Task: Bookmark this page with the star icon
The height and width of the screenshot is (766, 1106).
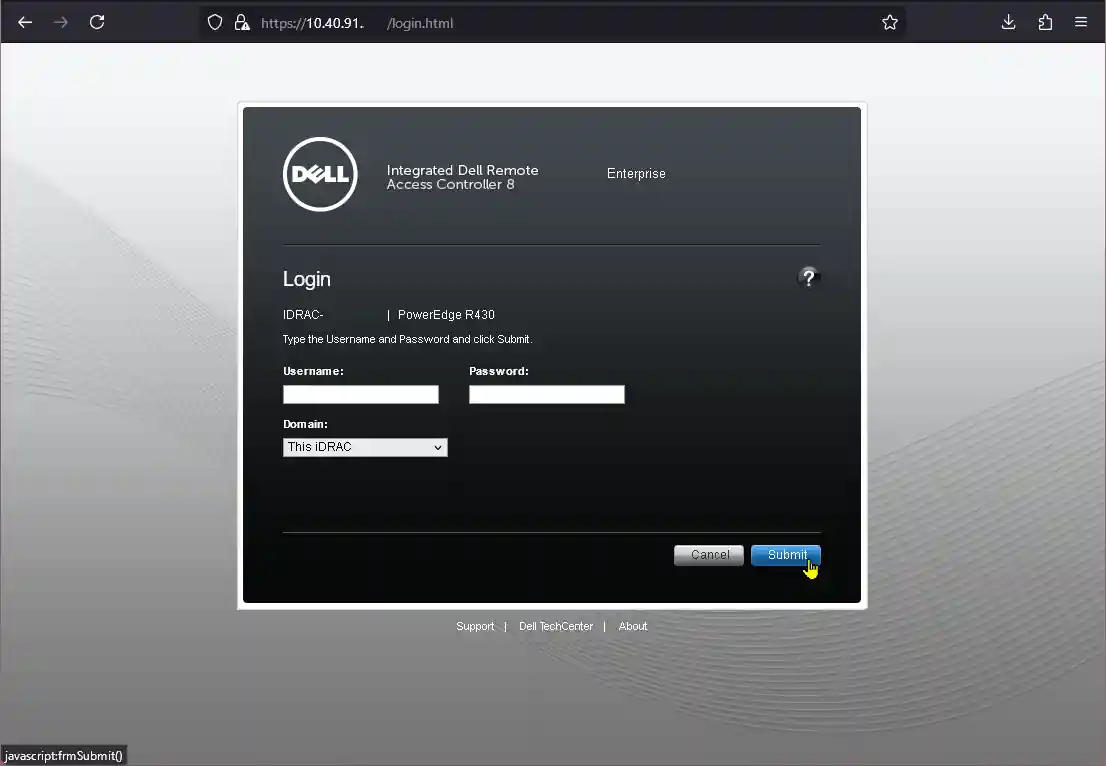Action: pyautogui.click(x=889, y=23)
